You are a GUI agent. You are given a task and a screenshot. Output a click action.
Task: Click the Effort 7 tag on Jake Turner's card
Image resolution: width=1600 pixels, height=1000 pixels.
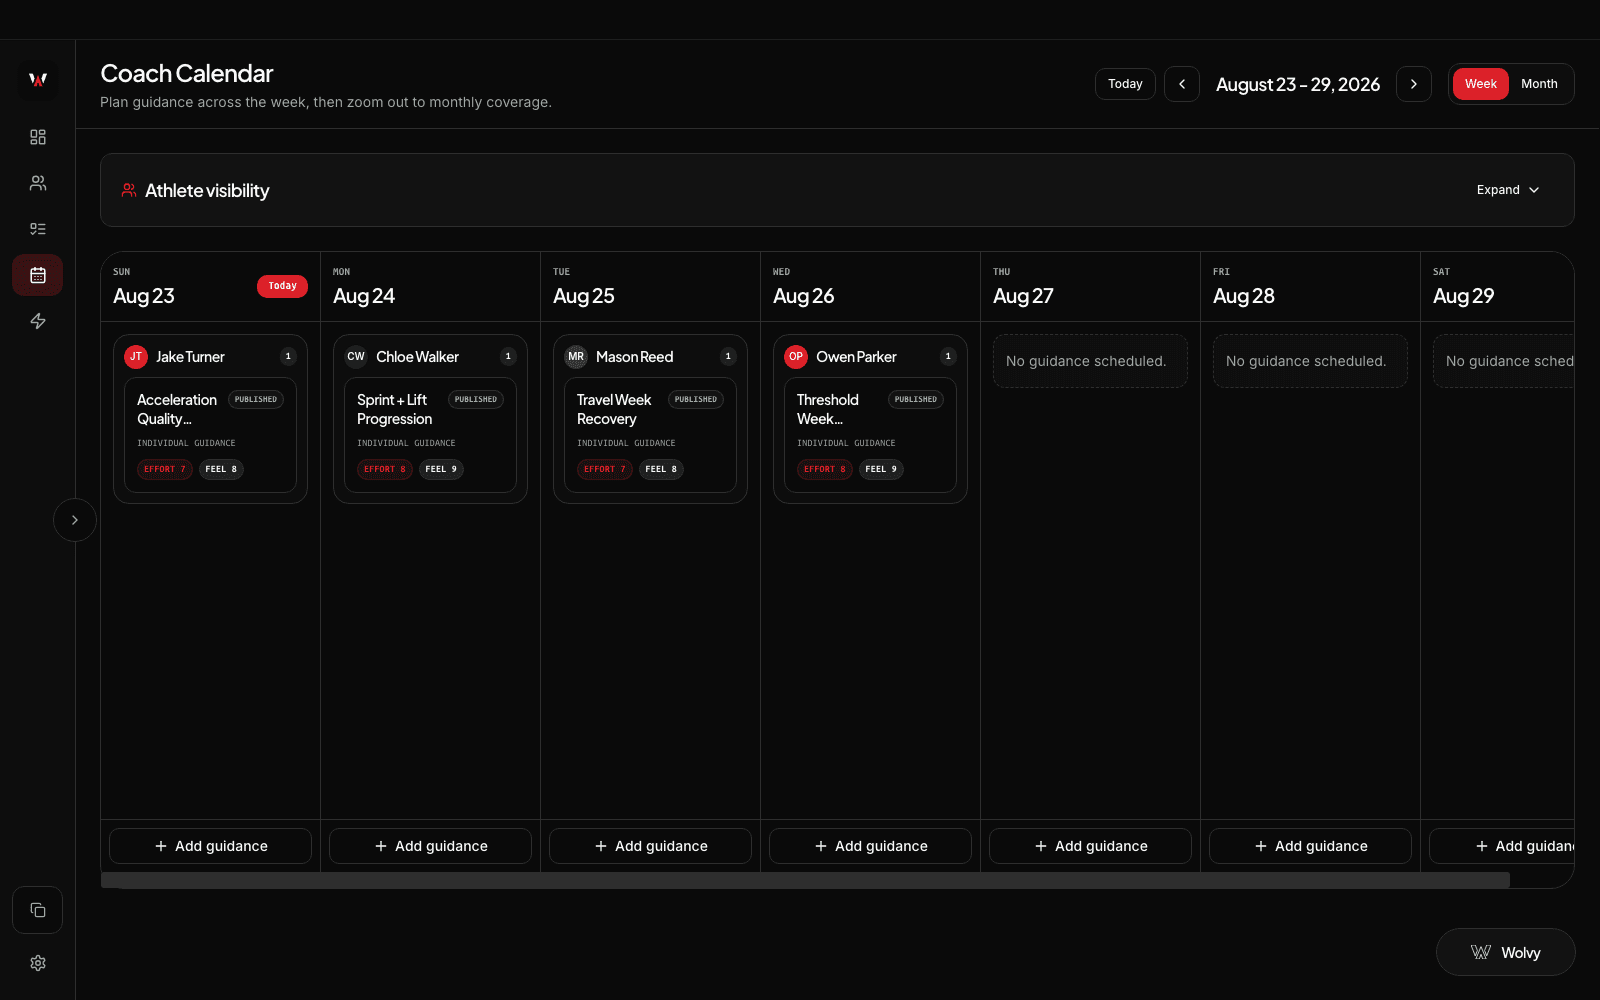click(165, 469)
